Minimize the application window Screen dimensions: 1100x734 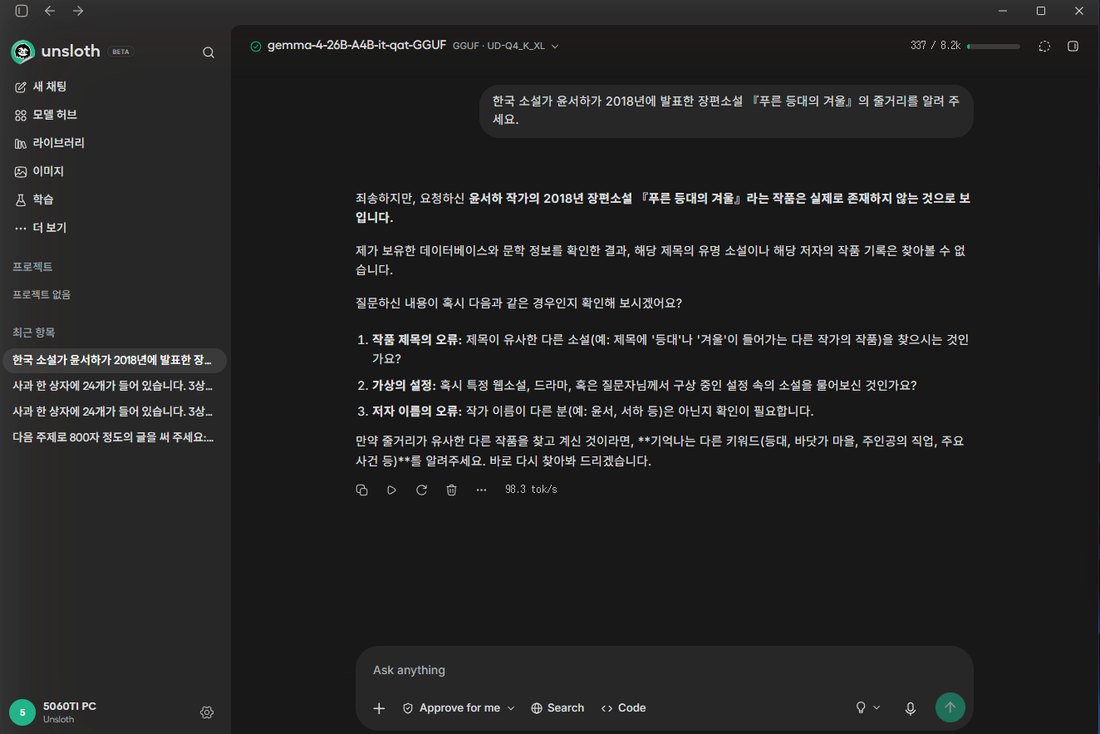click(x=1002, y=11)
